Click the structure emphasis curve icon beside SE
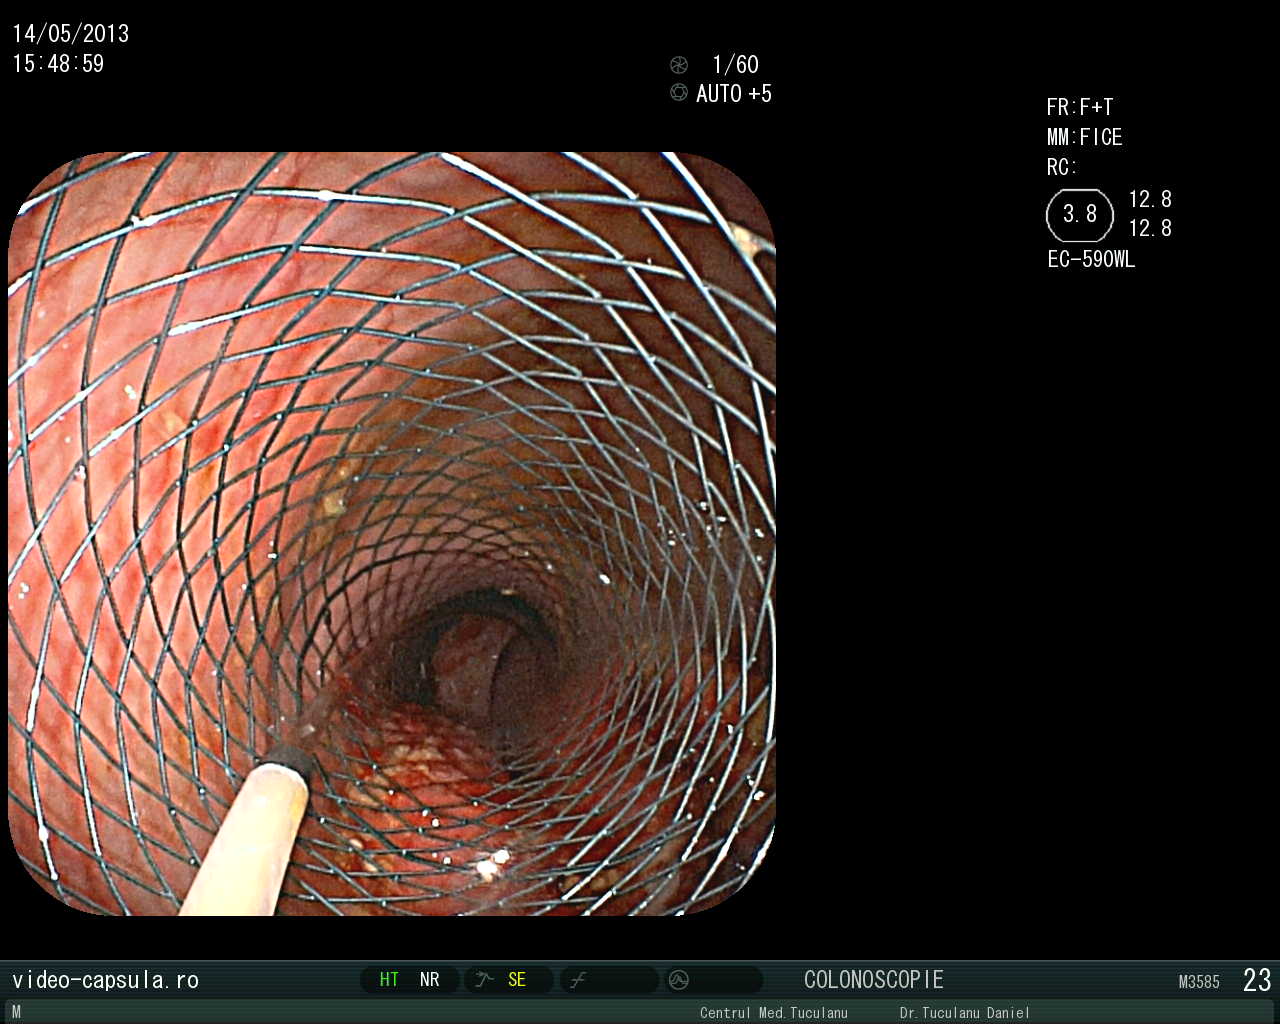 (485, 980)
